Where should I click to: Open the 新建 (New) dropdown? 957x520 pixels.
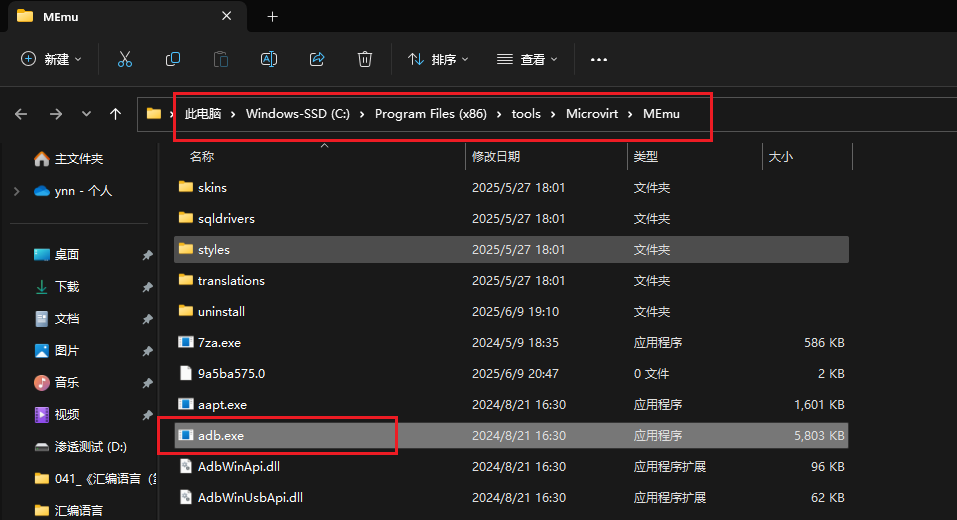(52, 59)
